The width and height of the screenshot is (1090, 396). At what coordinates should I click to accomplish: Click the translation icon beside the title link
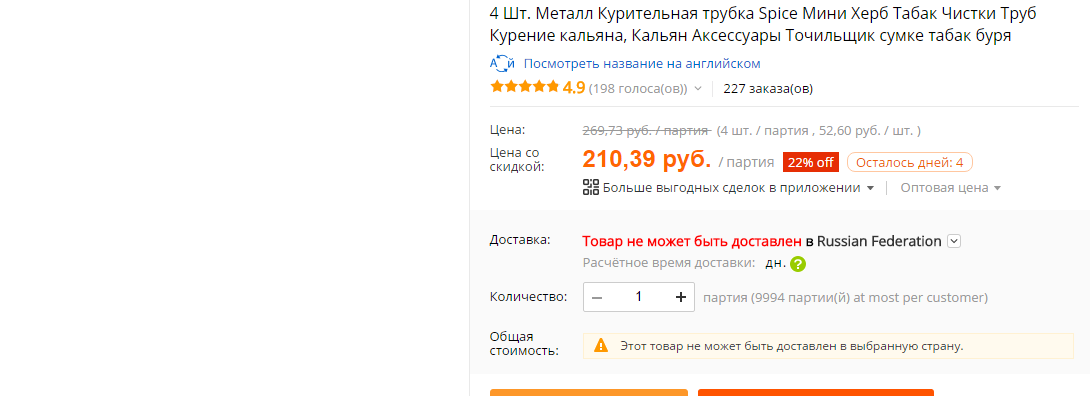coord(502,63)
